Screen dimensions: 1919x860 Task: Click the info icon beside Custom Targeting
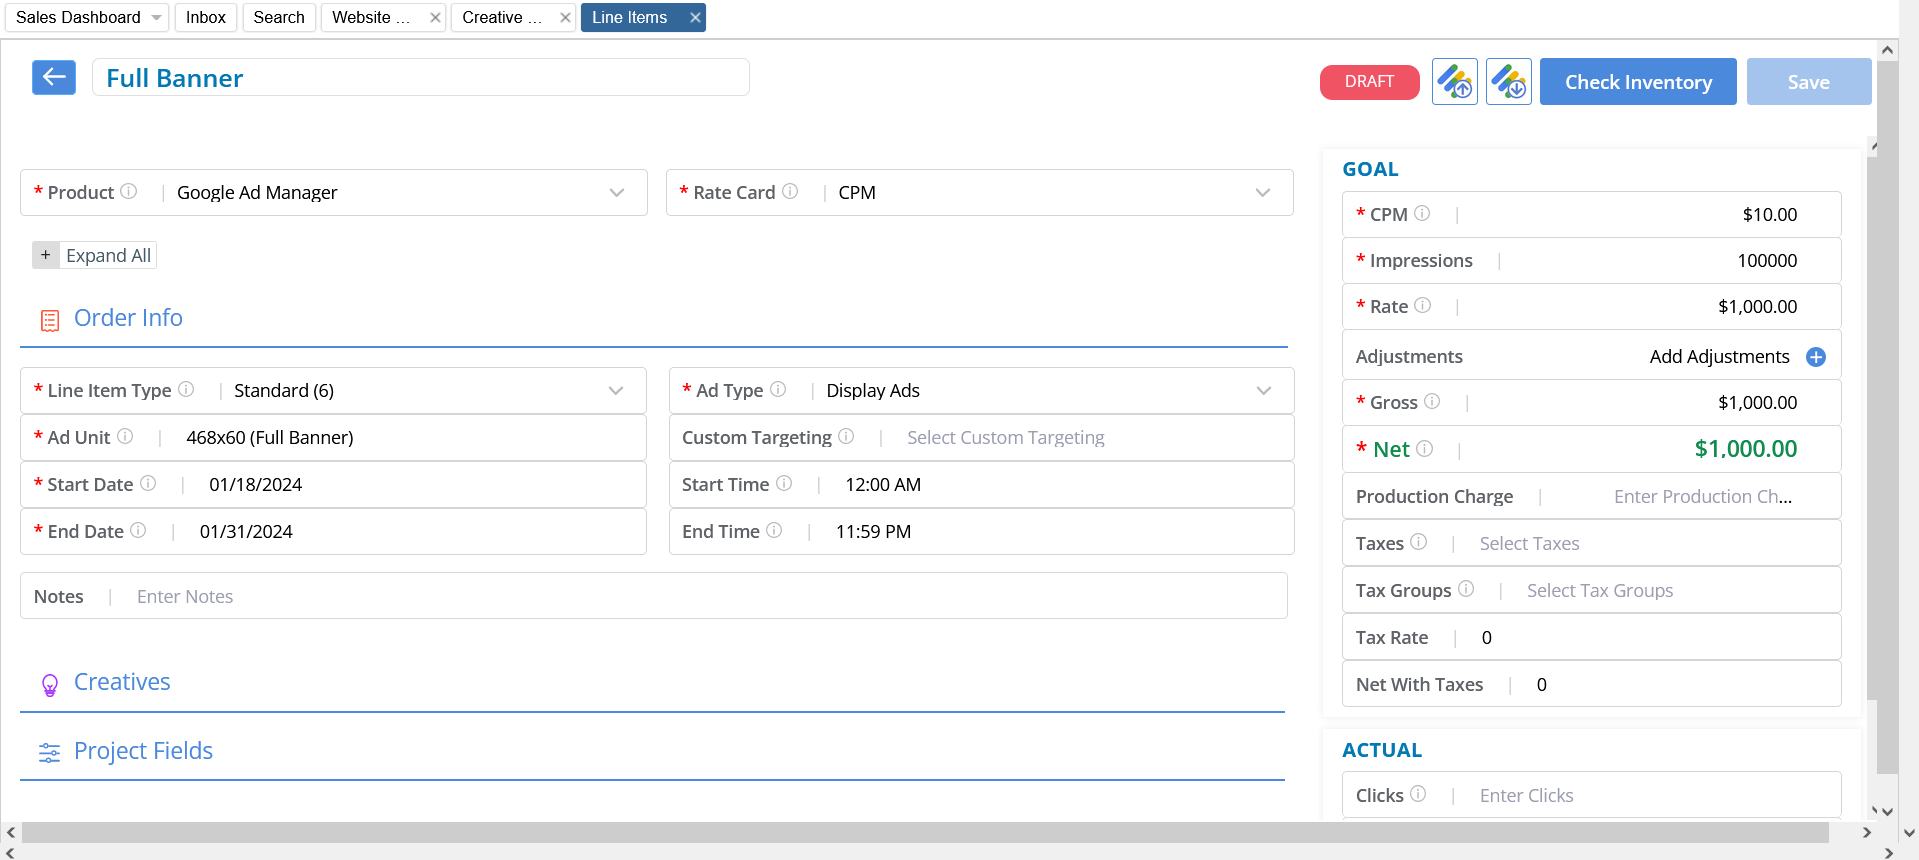[x=846, y=436]
